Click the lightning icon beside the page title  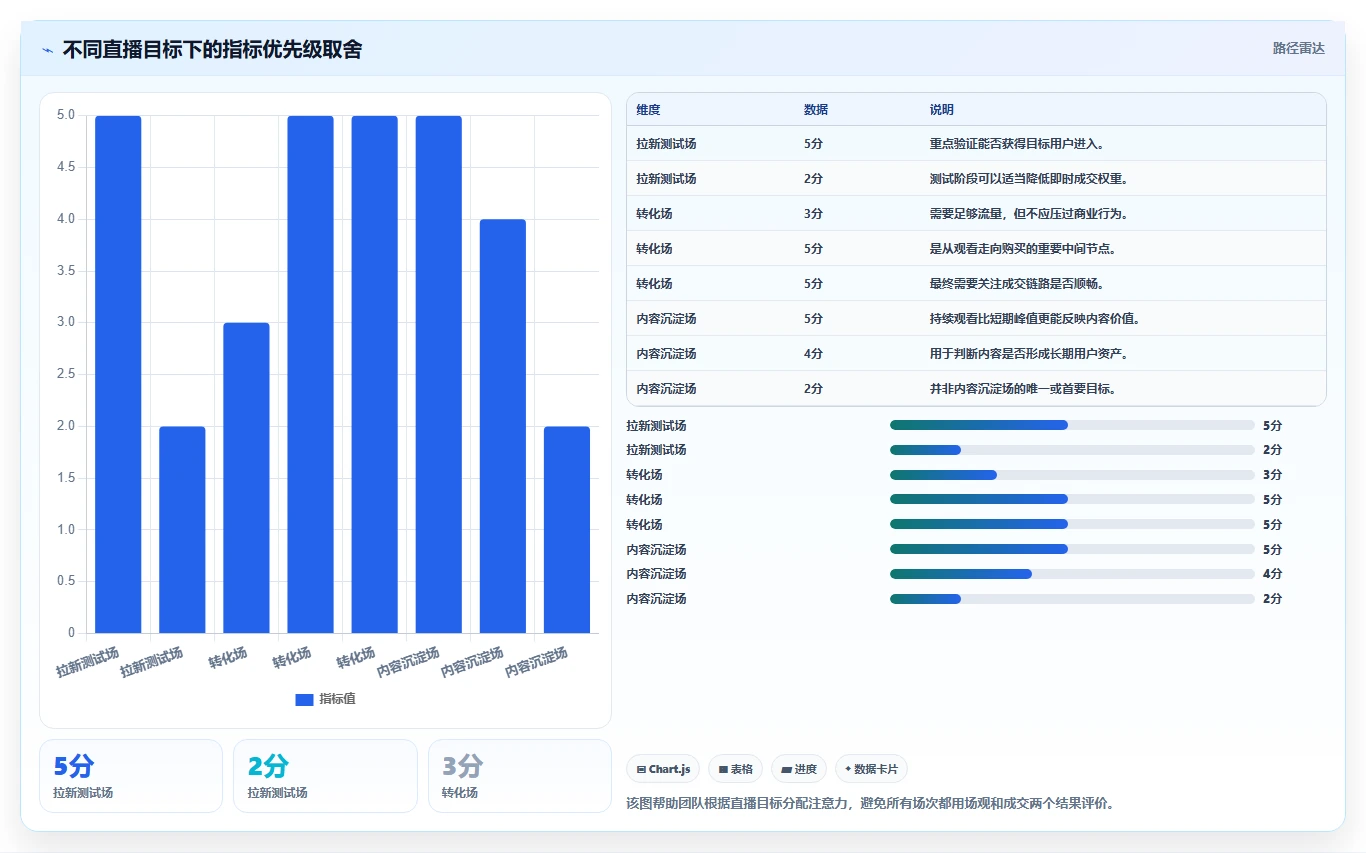pyautogui.click(x=48, y=50)
